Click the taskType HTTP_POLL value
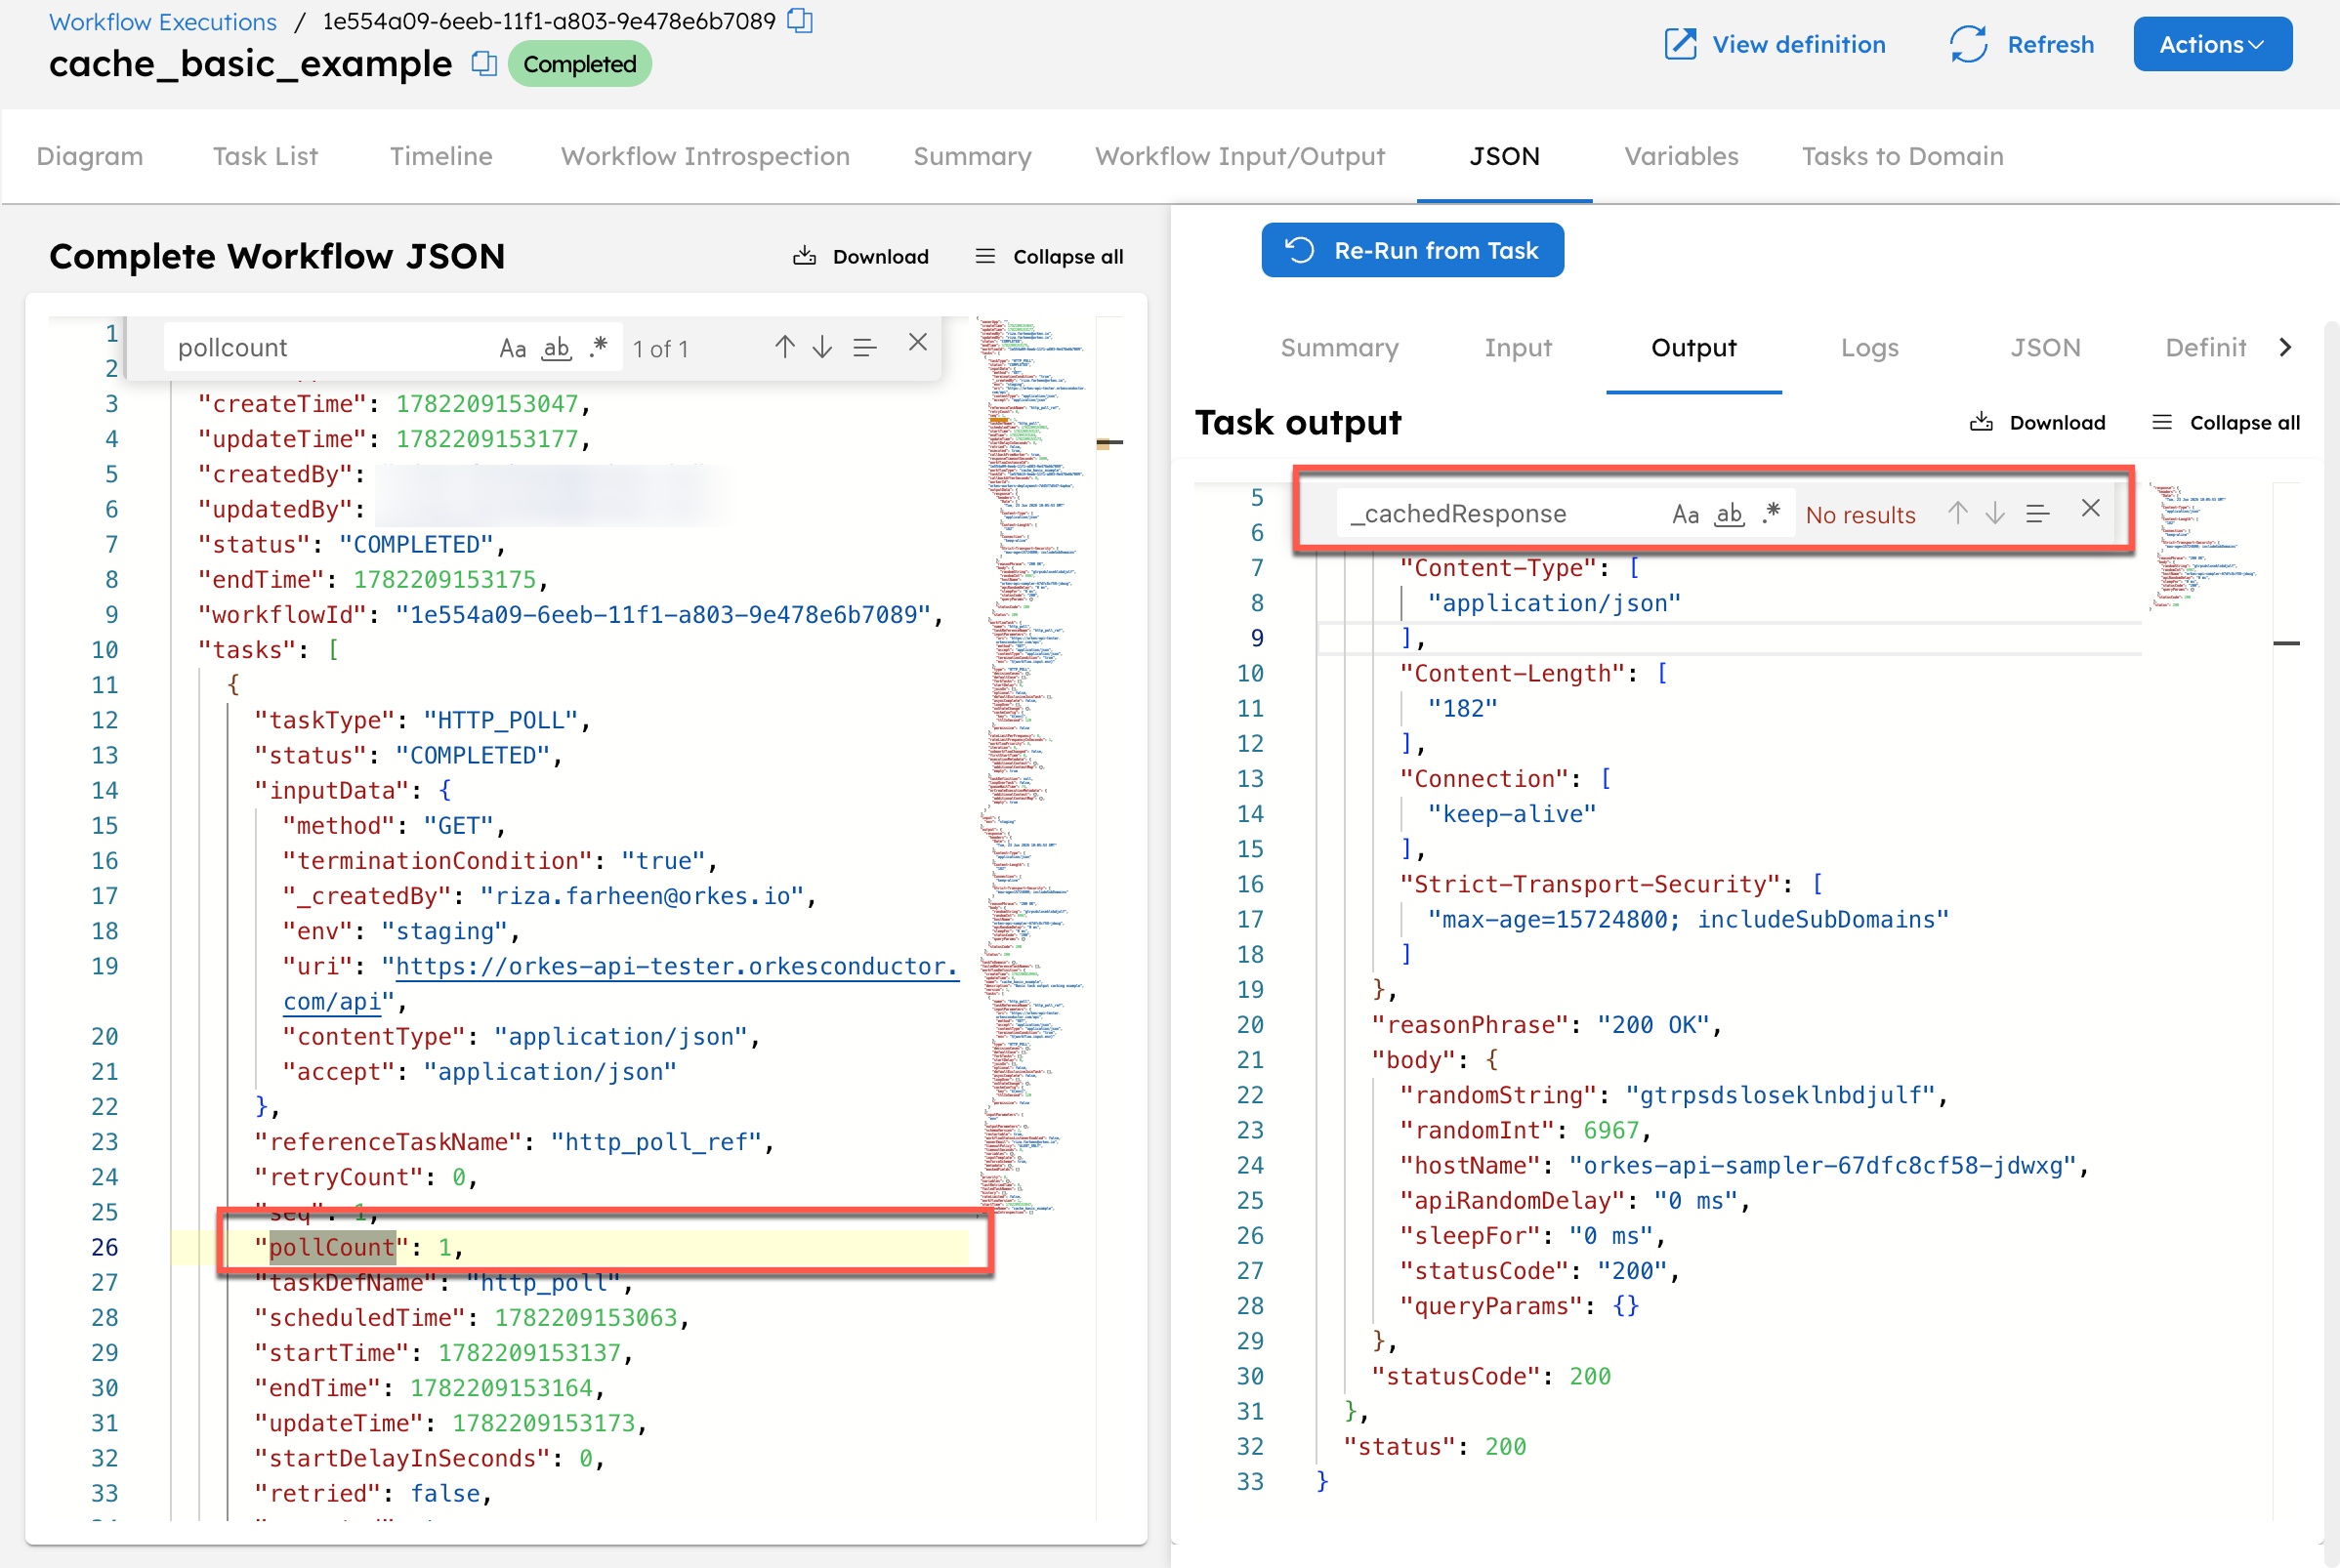The image size is (2340, 1568). click(500, 720)
